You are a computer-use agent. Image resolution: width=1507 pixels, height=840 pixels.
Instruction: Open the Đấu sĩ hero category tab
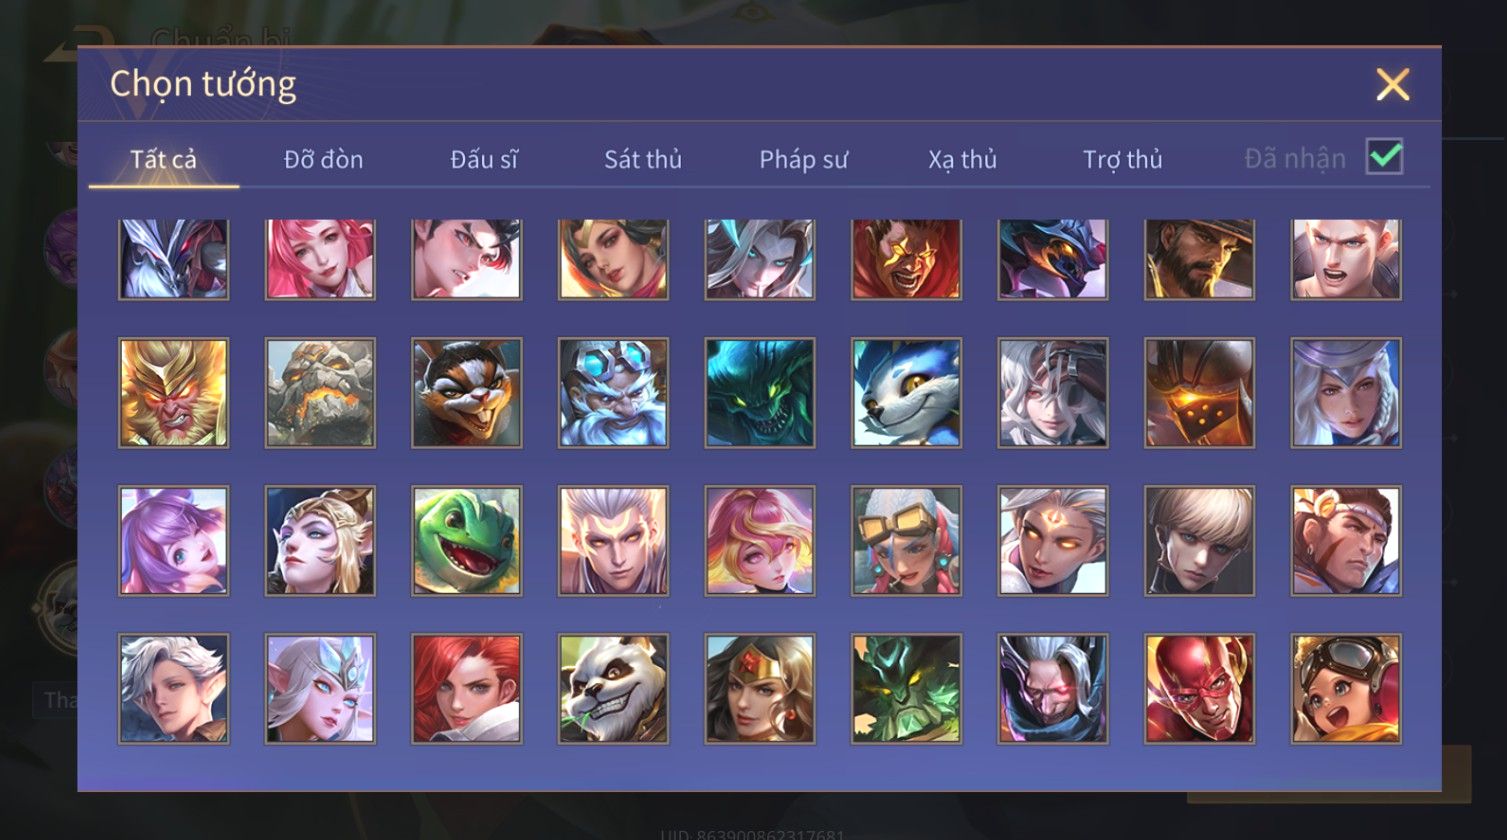484,159
